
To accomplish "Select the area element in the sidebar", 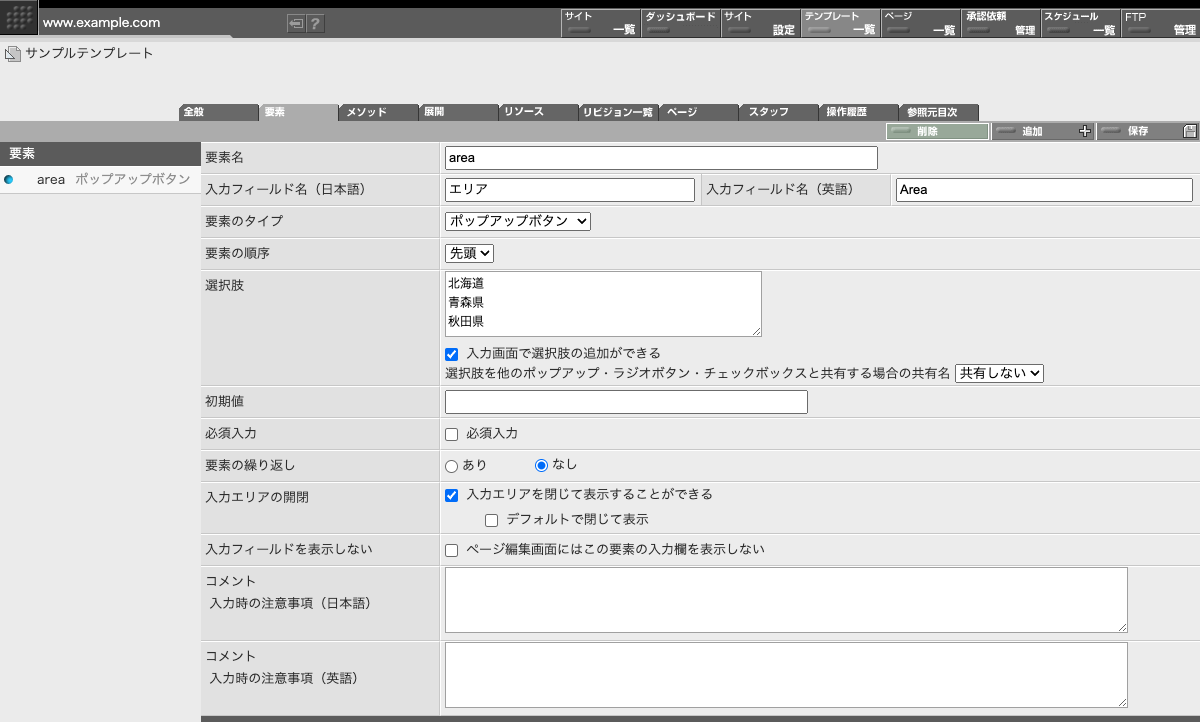I will (100, 180).
